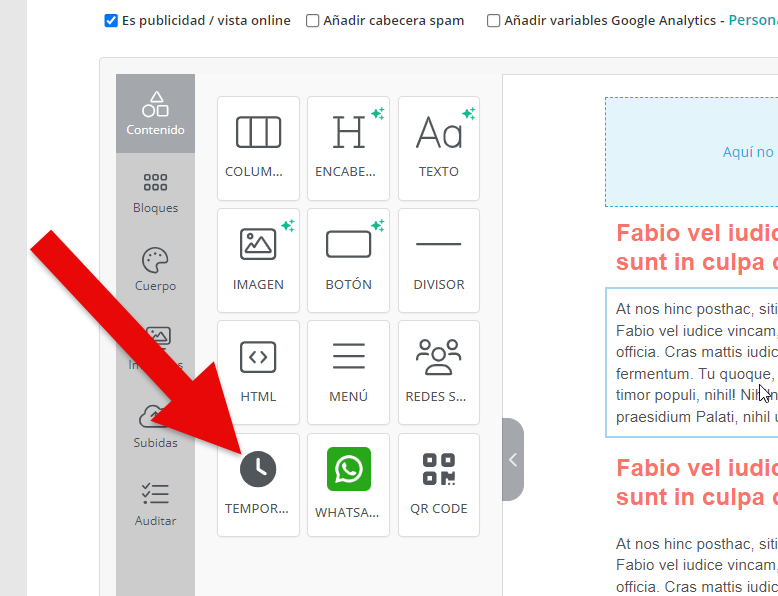Choose the WhatsApp content block

[348, 484]
